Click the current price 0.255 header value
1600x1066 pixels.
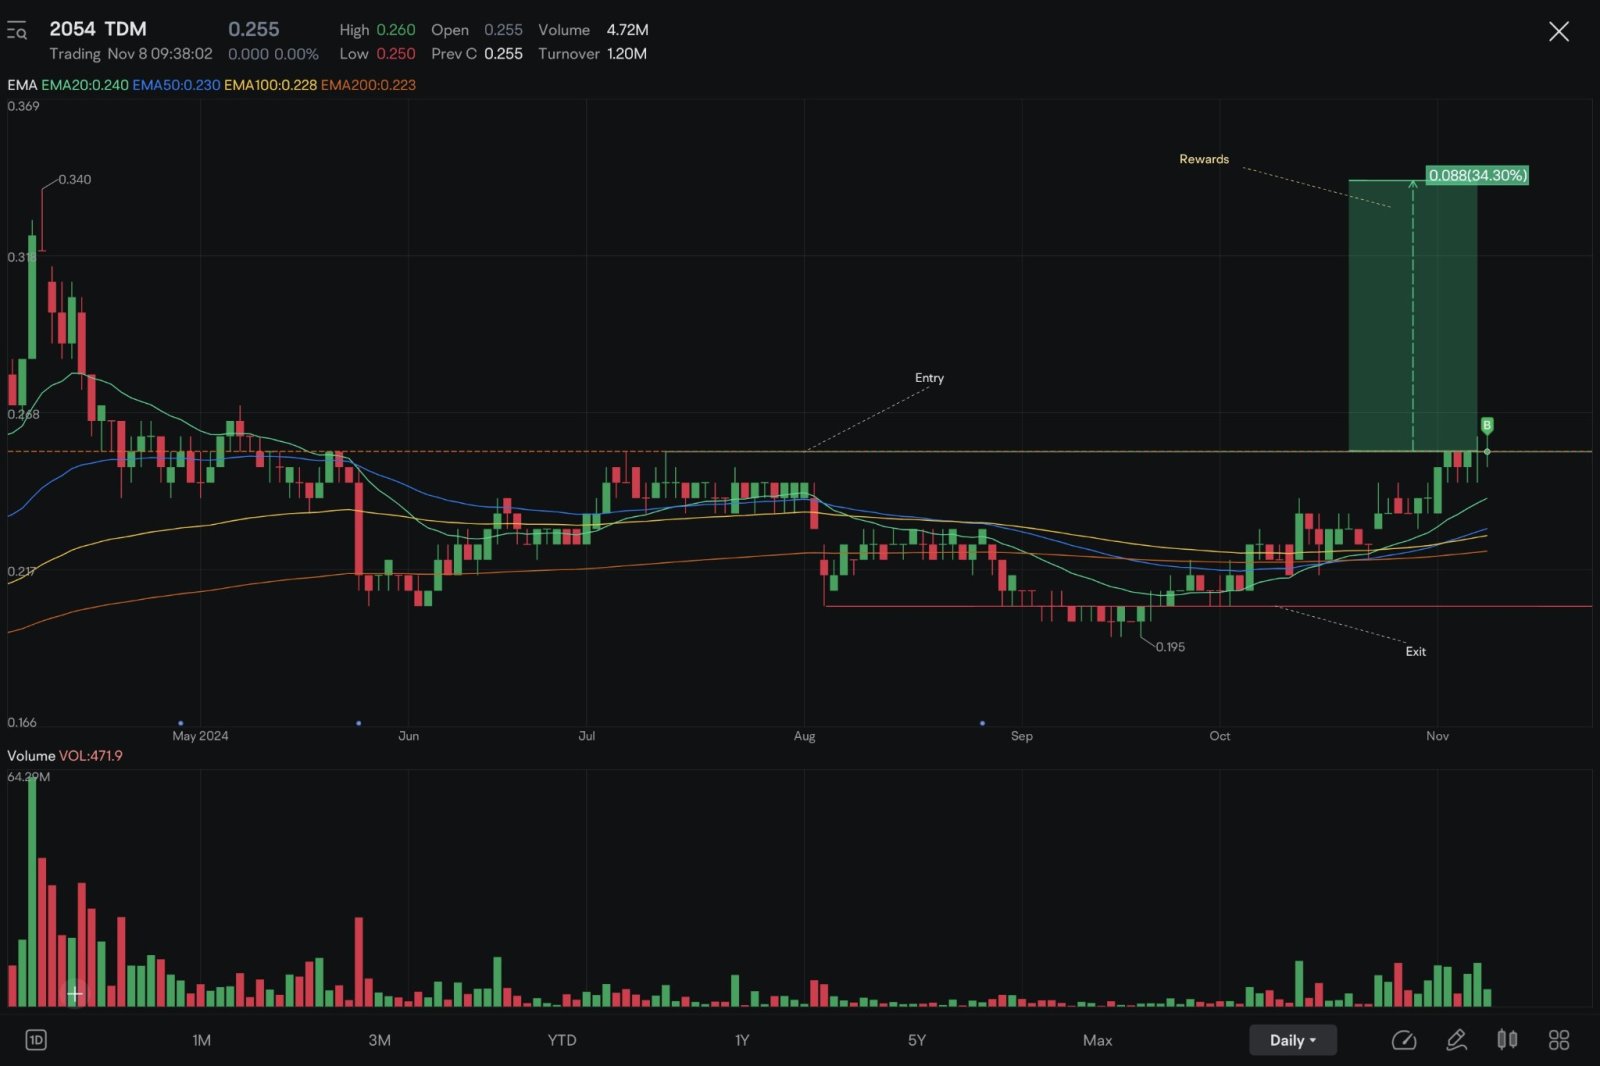pyautogui.click(x=254, y=30)
